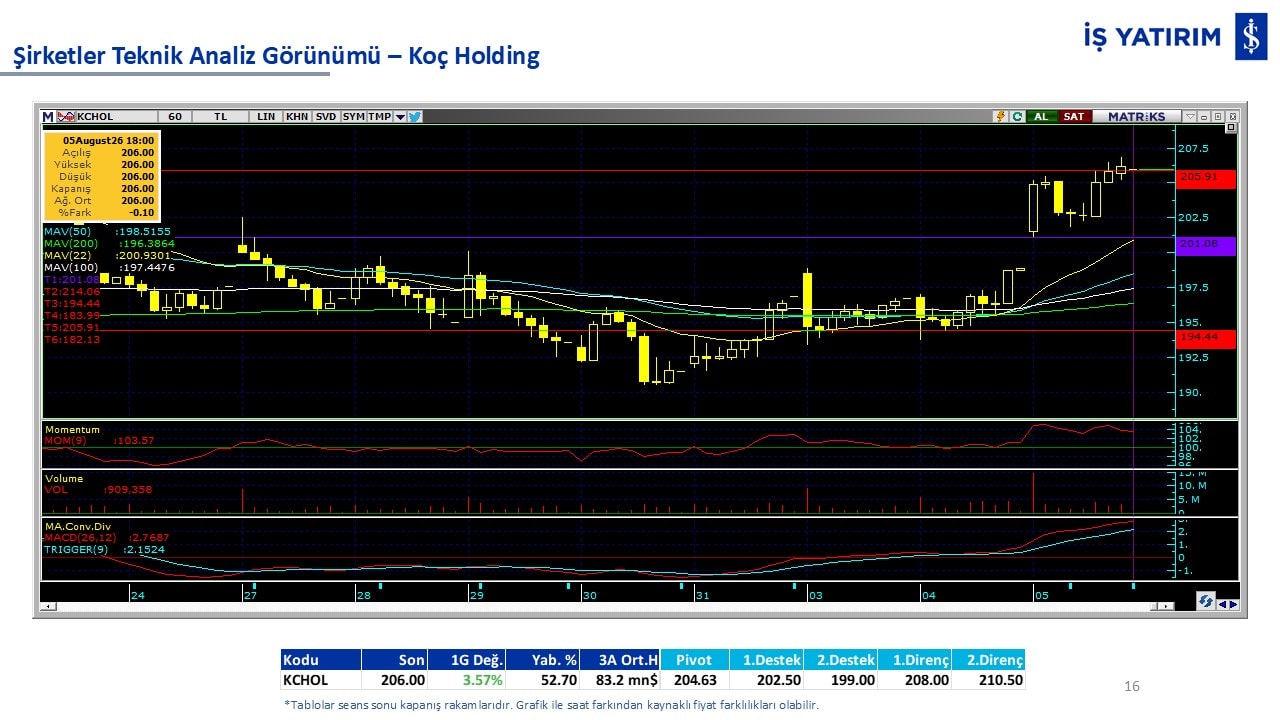Click the T3:194.44 trend level text

tap(72, 303)
